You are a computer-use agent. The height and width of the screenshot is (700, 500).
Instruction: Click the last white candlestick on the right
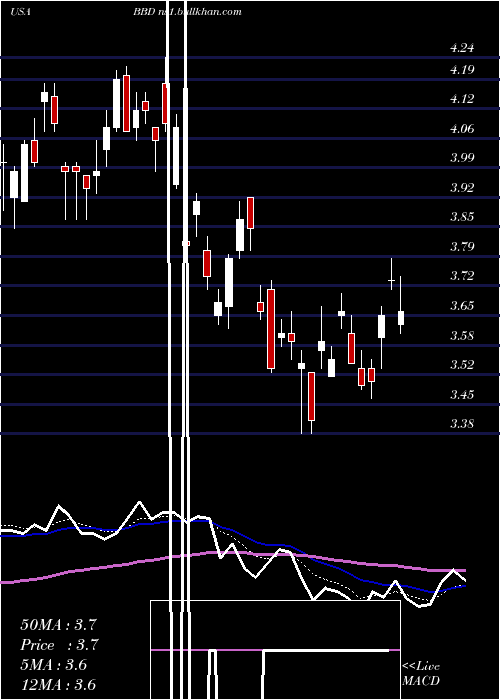(x=401, y=318)
